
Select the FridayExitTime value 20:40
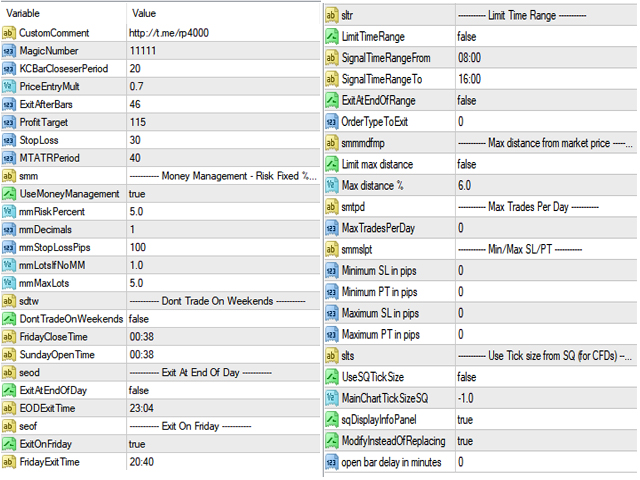(x=142, y=462)
